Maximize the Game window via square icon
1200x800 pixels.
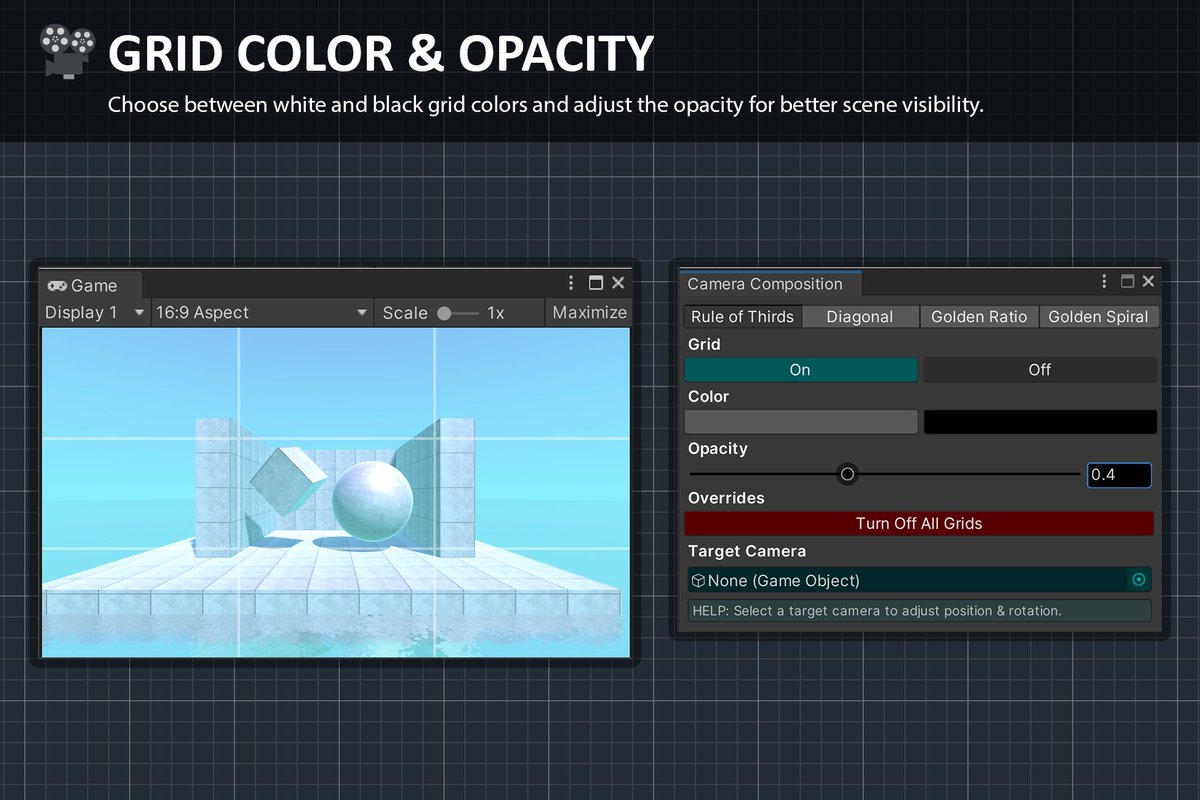pyautogui.click(x=596, y=283)
